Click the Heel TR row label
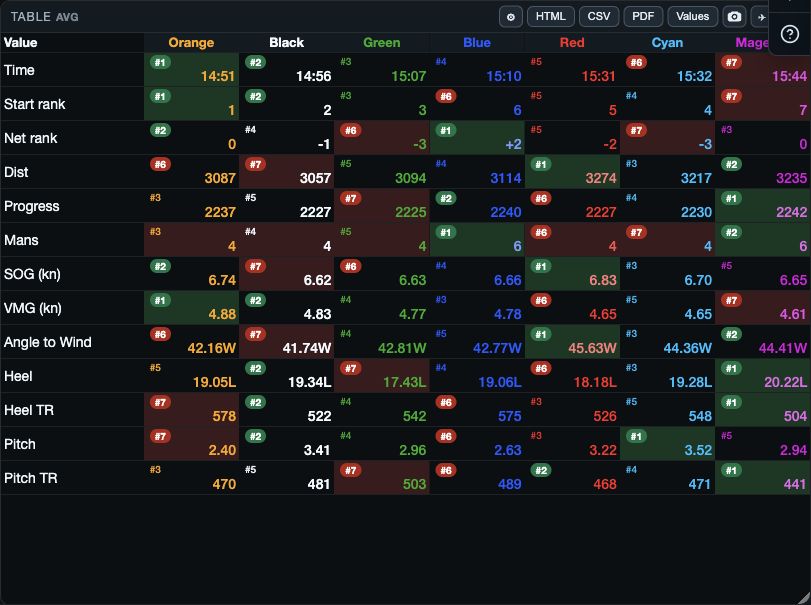The image size is (811, 605). (x=29, y=410)
